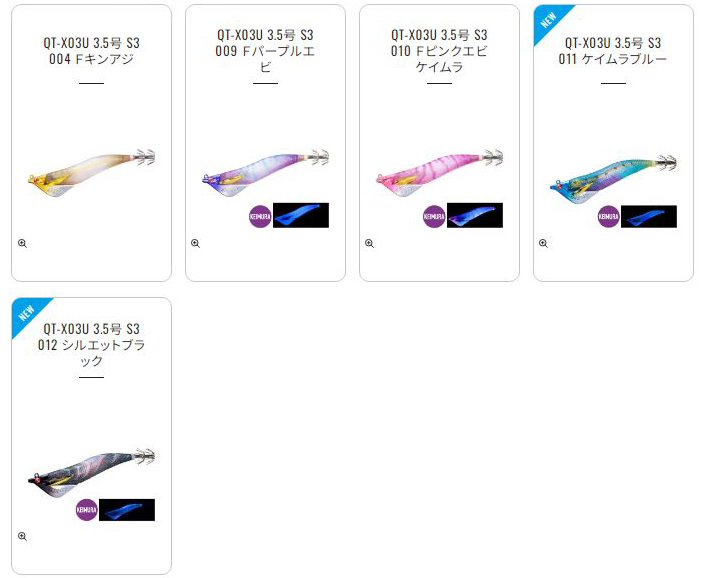View UV glow preview for 011 ケイムラブルー

point(649,217)
